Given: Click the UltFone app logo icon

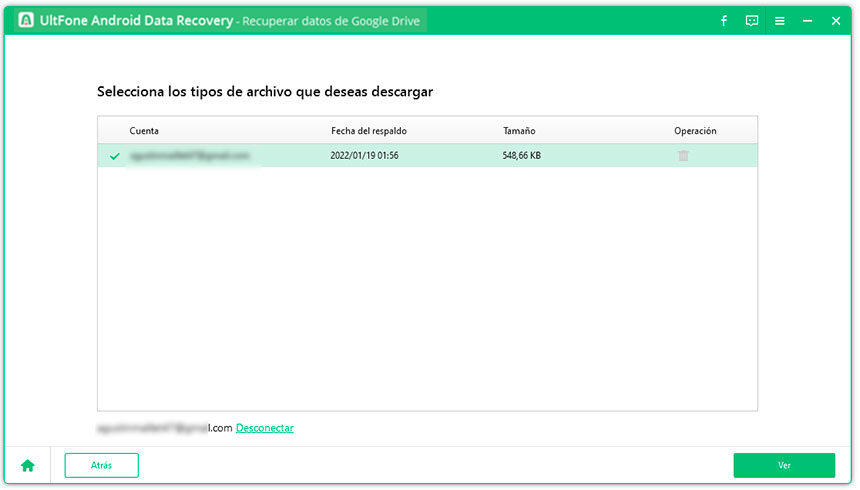Looking at the screenshot, I should point(26,20).
